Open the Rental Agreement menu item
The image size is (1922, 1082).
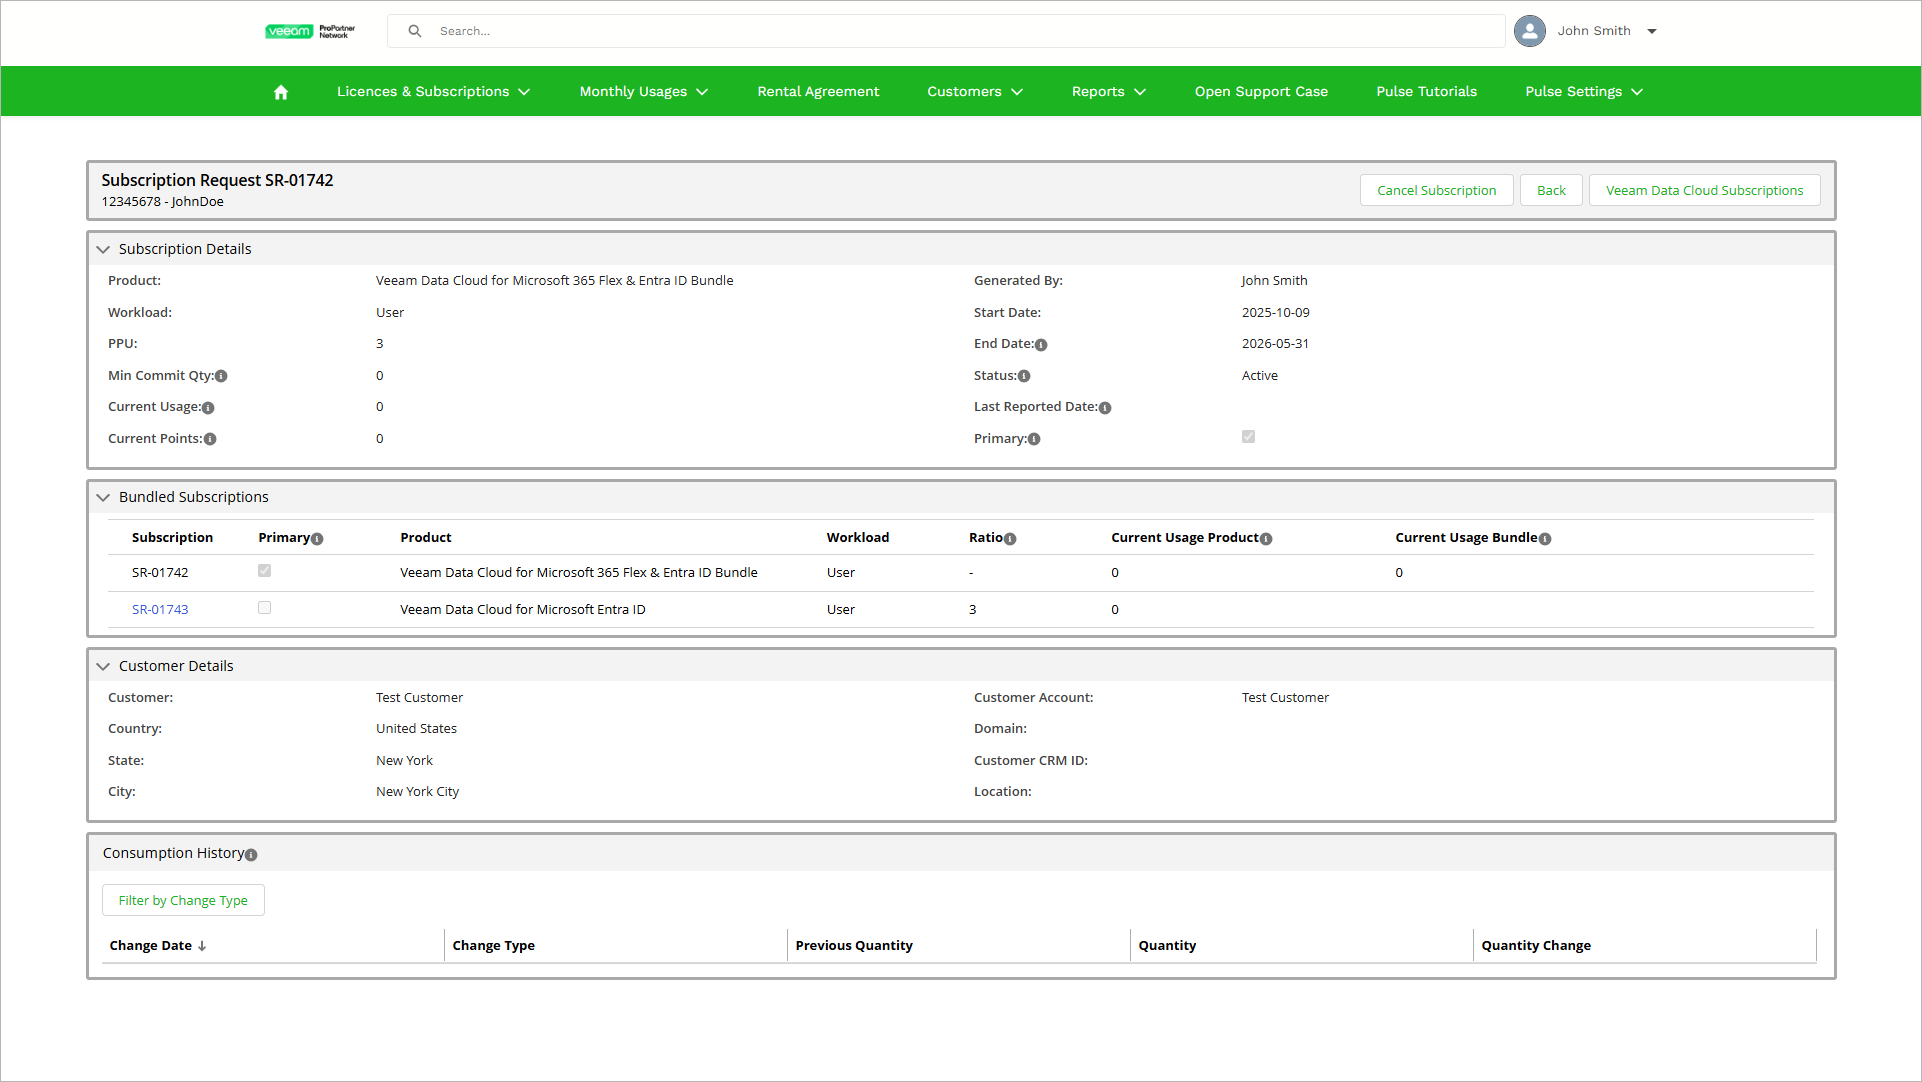pyautogui.click(x=818, y=92)
